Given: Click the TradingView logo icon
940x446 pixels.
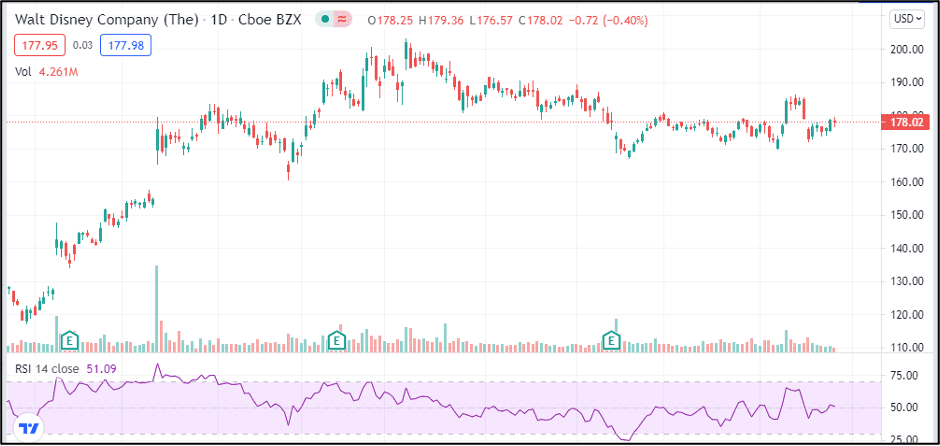Looking at the screenshot, I should tap(28, 428).
